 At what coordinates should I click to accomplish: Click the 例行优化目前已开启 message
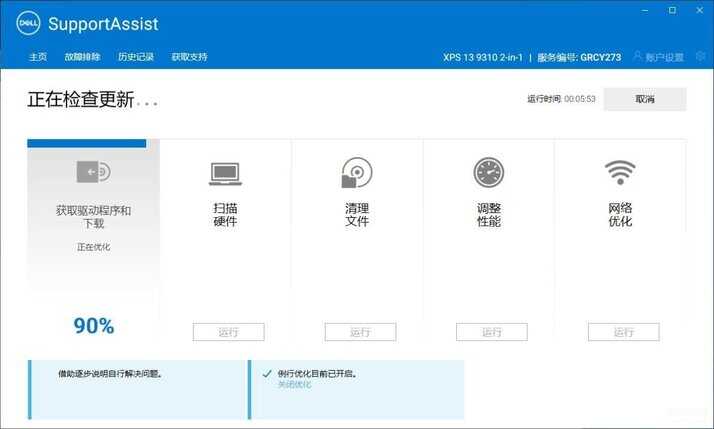[x=318, y=374]
